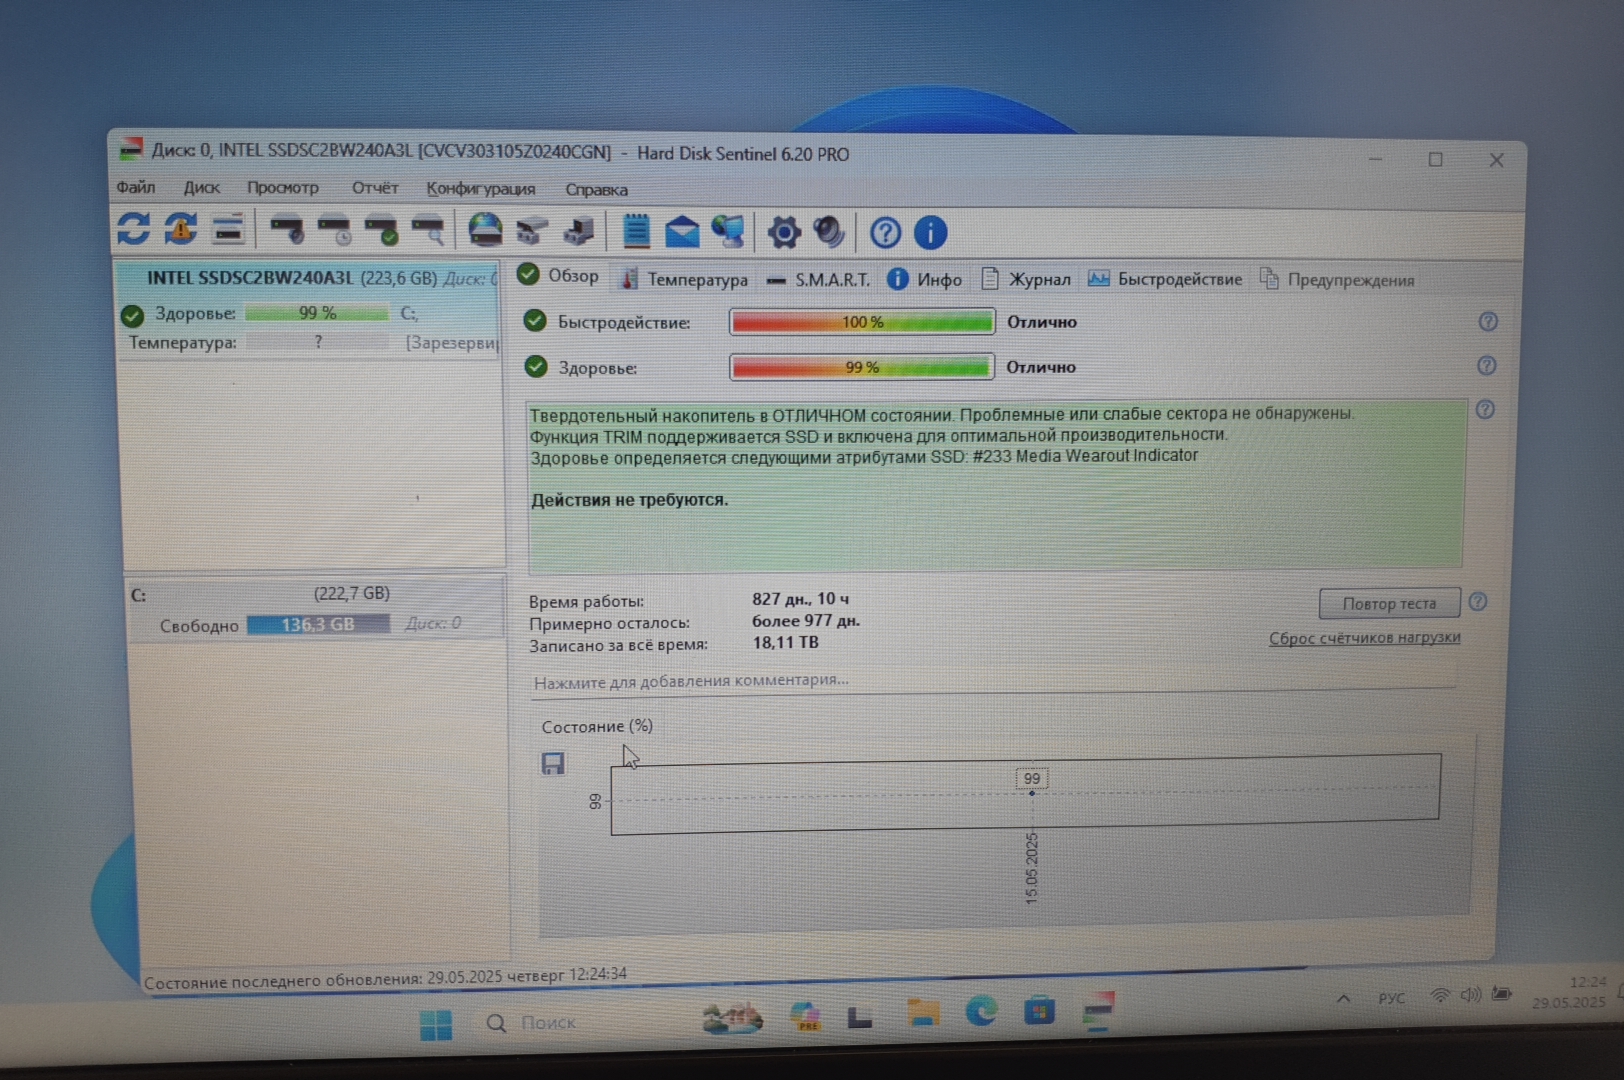Click the Быстродействие 100 % bar
This screenshot has width=1624, height=1080.
tap(862, 322)
